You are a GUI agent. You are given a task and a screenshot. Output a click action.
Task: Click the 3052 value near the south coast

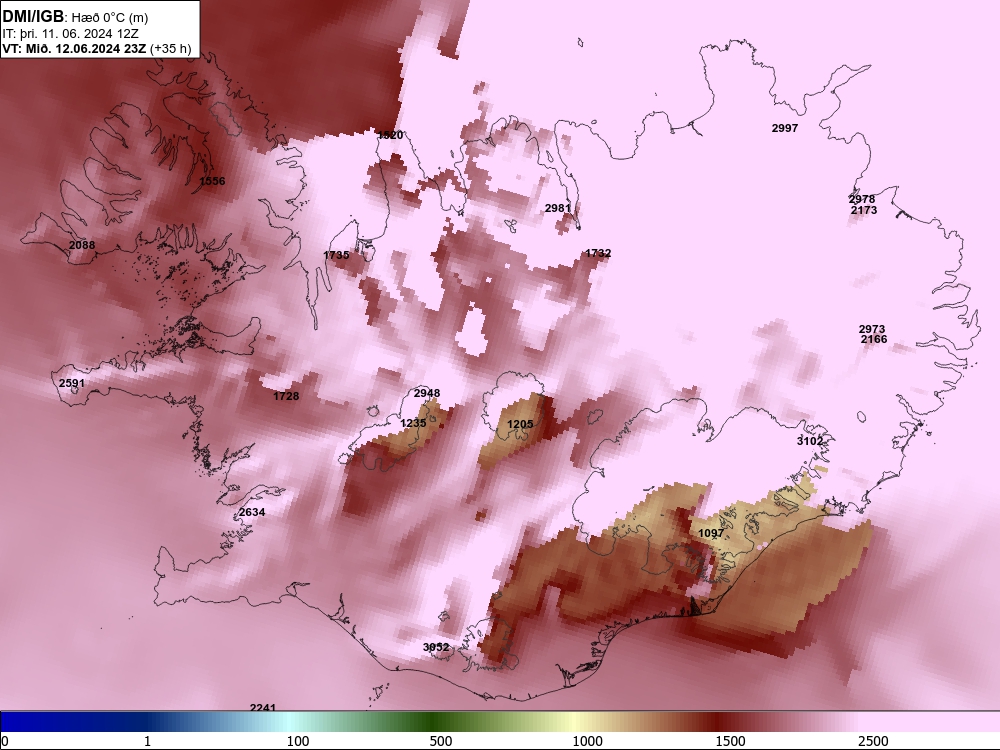pyautogui.click(x=436, y=647)
